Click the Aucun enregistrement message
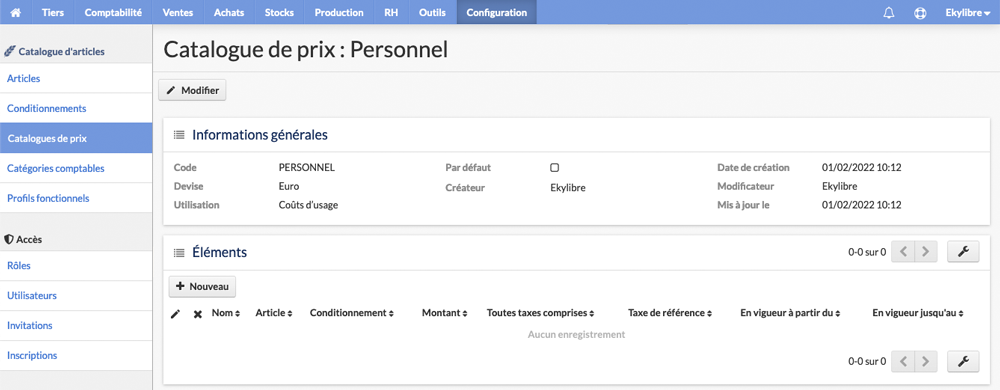Screen dimensions: 1000x390 (x=577, y=334)
